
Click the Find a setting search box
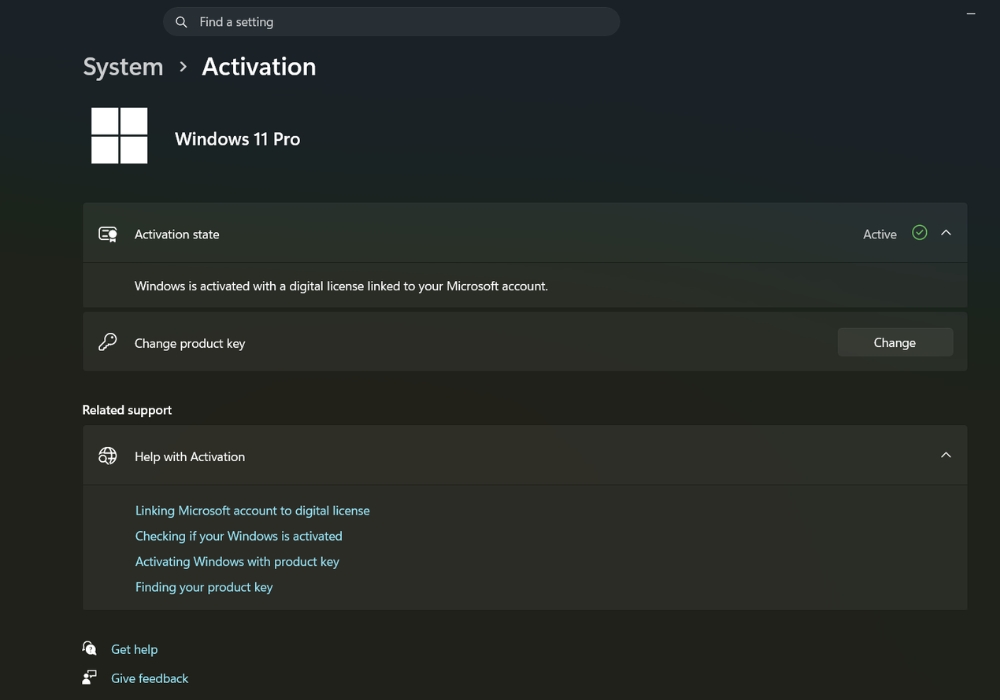coord(391,22)
